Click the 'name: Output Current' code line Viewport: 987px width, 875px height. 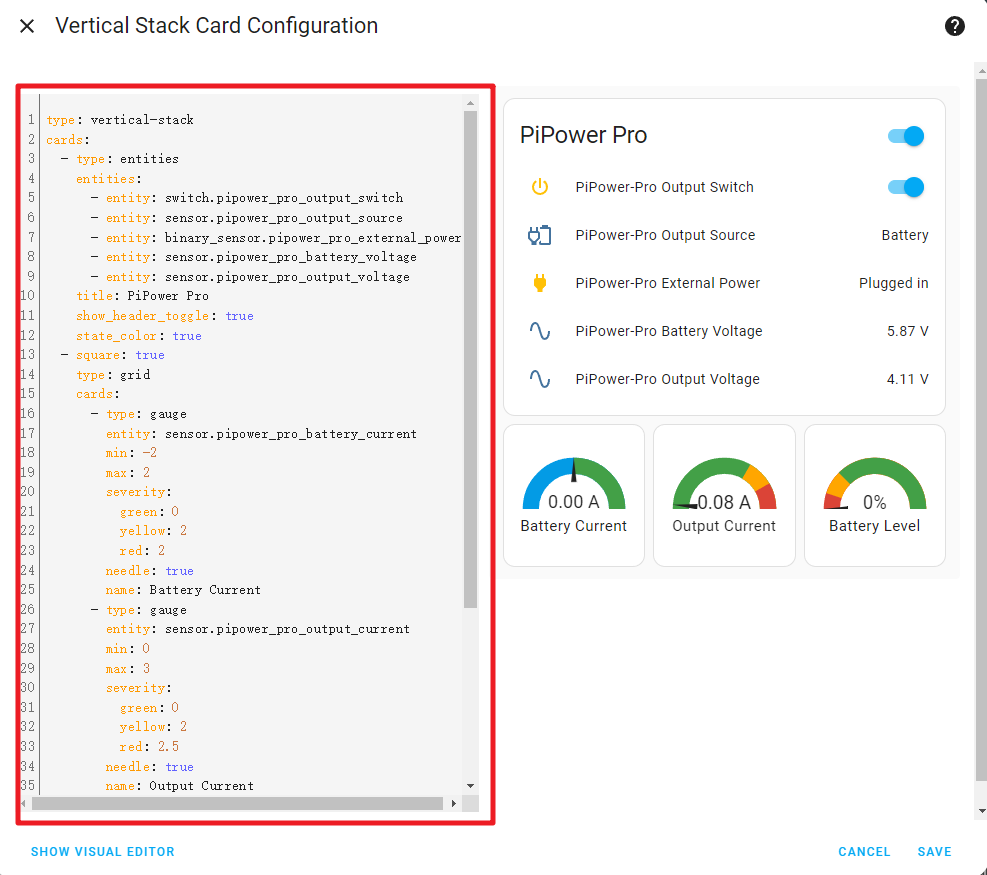[x=180, y=786]
